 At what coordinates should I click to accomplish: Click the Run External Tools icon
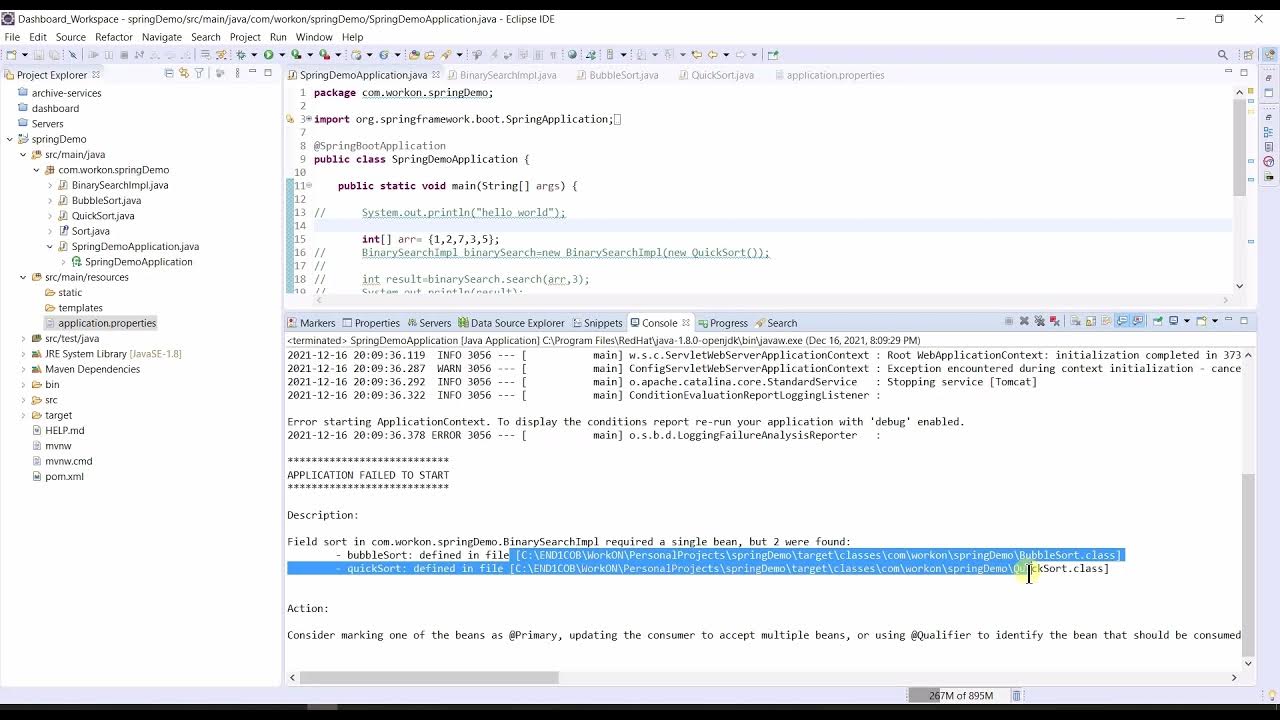[x=324, y=55]
